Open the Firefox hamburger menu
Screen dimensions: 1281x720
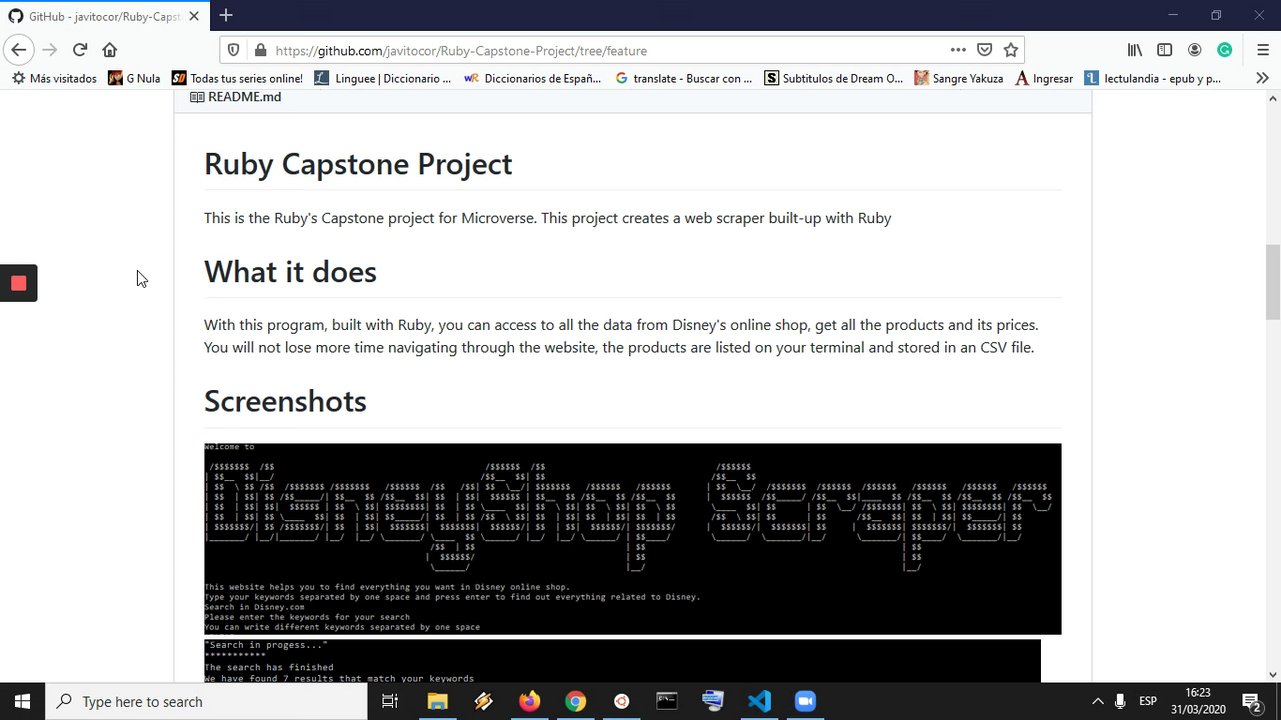[x=1263, y=50]
